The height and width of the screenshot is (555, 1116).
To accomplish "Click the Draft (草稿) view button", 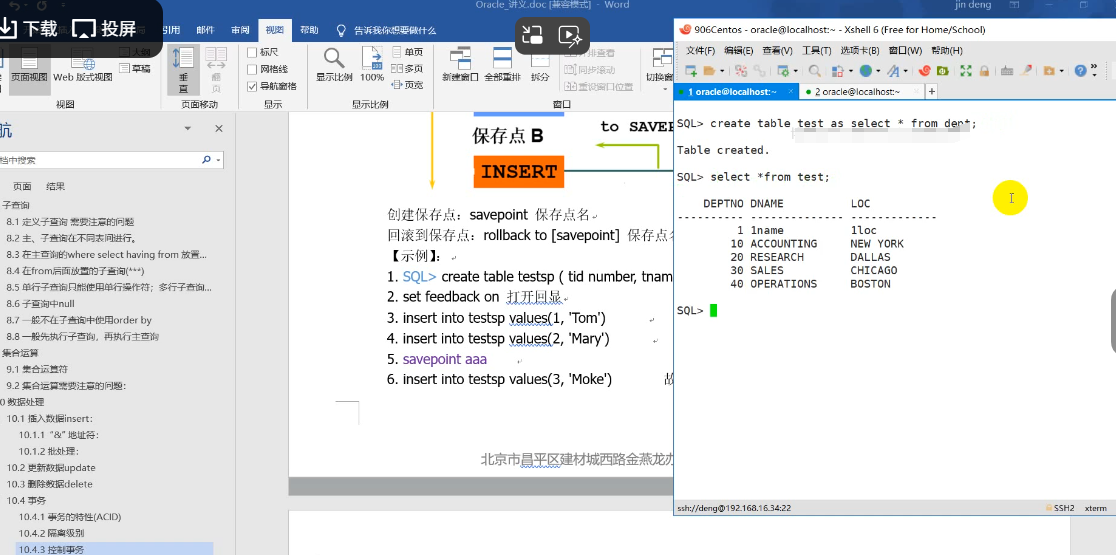I will click(135, 68).
